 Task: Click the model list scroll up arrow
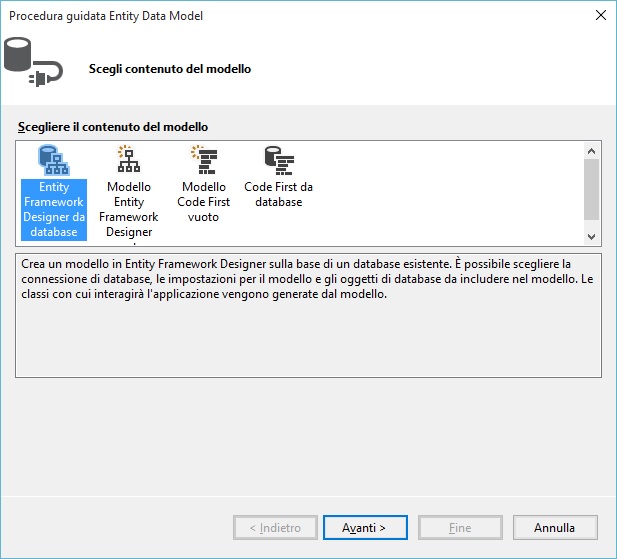coord(591,151)
